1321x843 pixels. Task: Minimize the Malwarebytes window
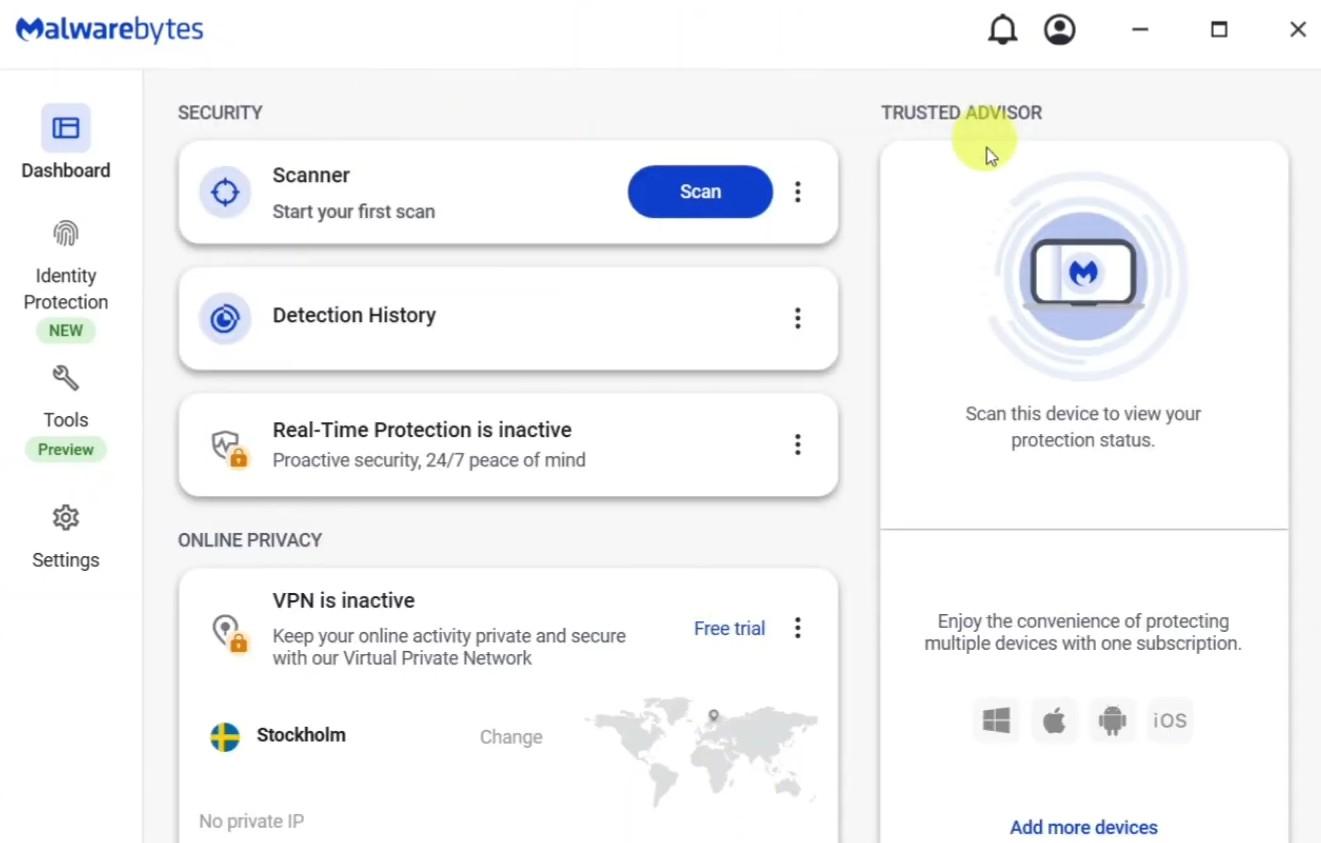(x=1140, y=30)
